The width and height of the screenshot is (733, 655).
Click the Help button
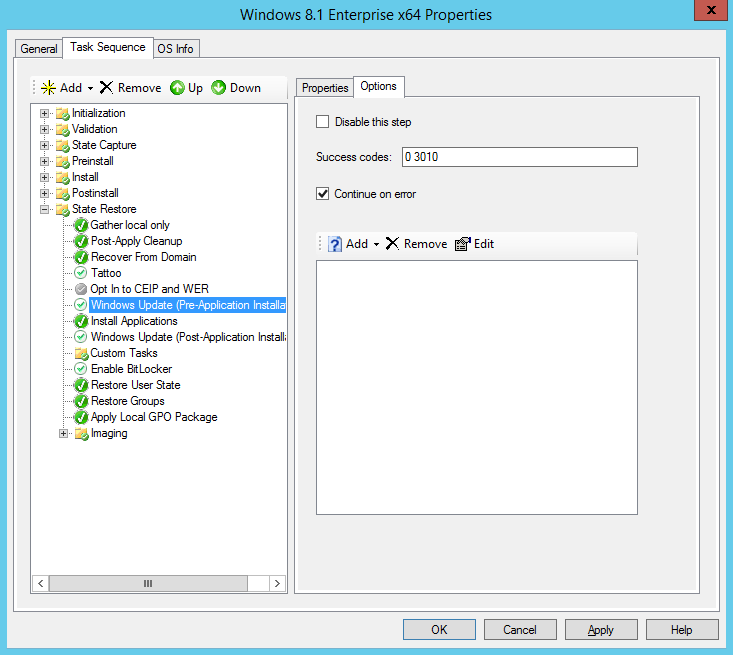click(682, 630)
